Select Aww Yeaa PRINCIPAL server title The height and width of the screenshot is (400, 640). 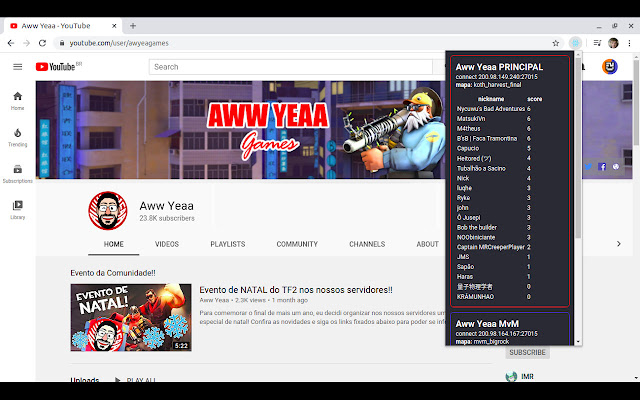click(x=499, y=67)
